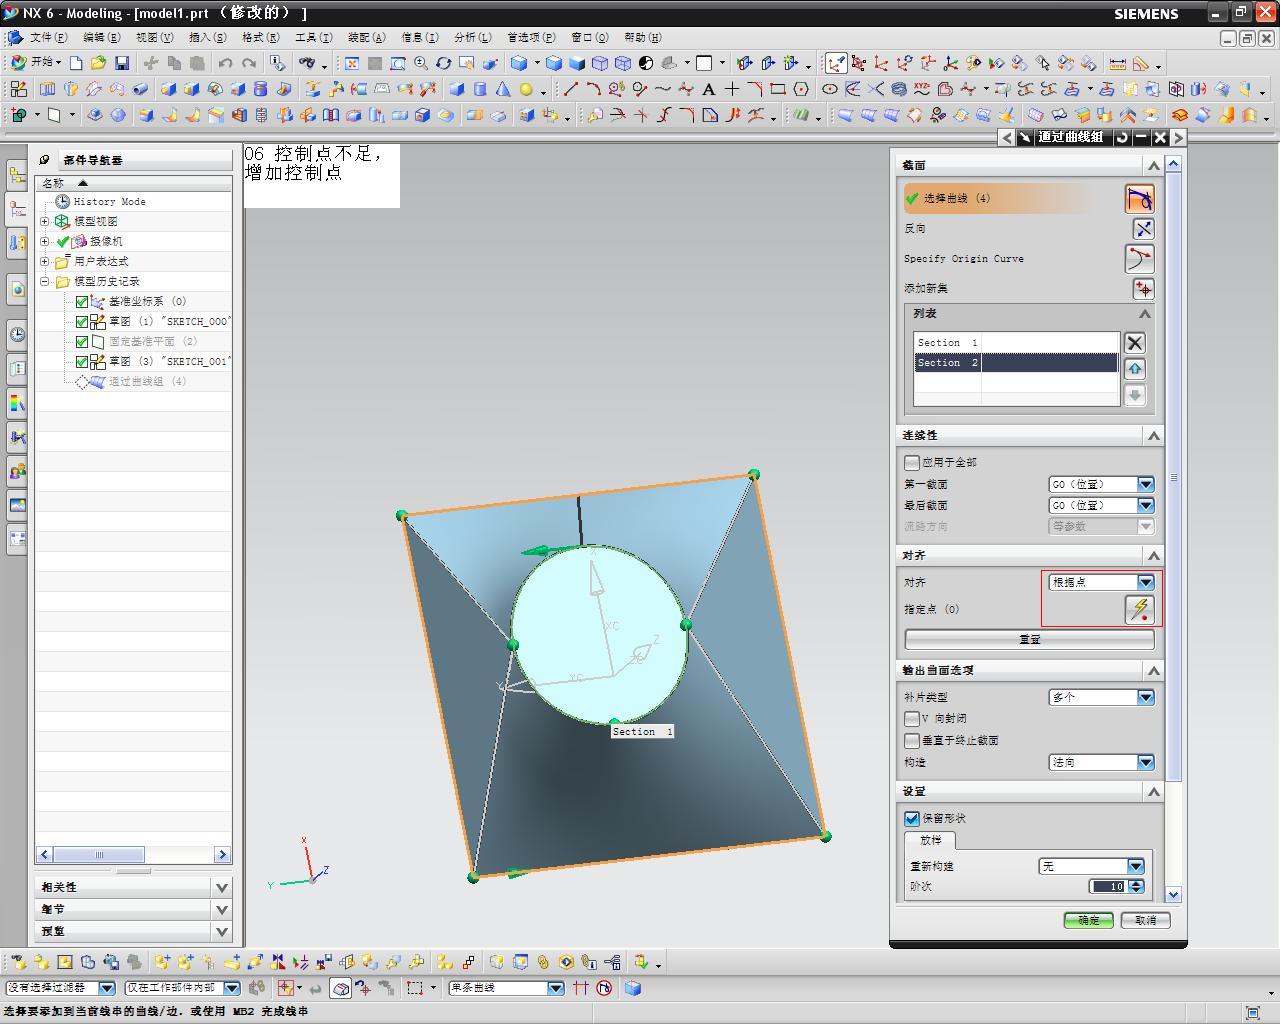The width and height of the screenshot is (1280, 1024).
Task: Click the 取消 cancel button
Action: (1146, 920)
